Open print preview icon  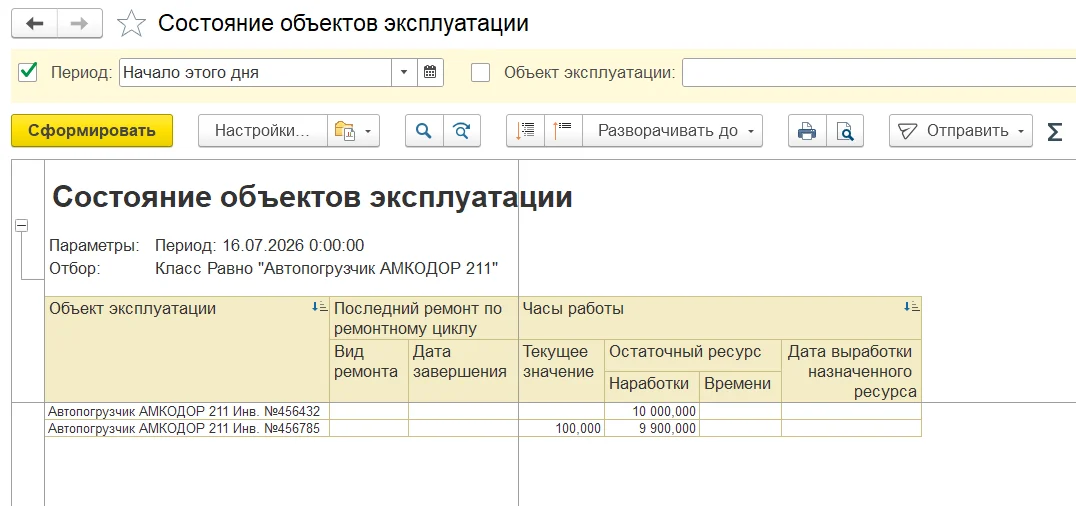(845, 130)
